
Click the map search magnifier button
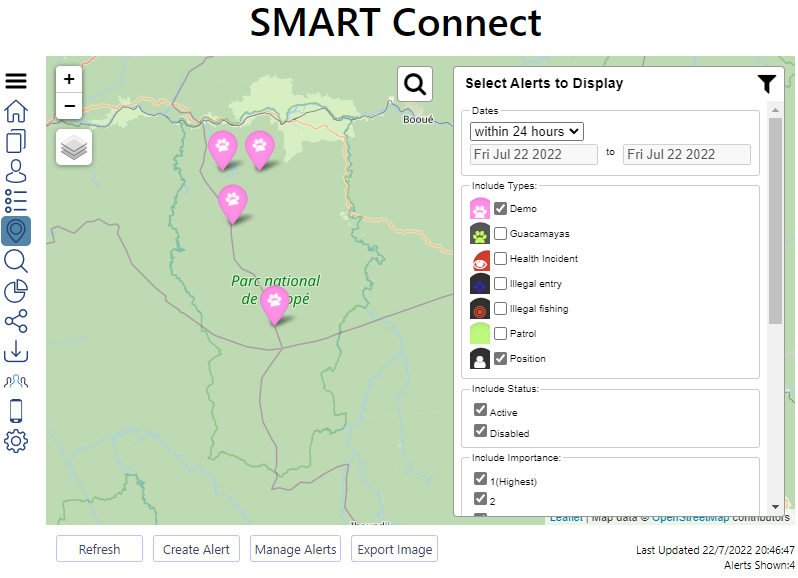(415, 84)
